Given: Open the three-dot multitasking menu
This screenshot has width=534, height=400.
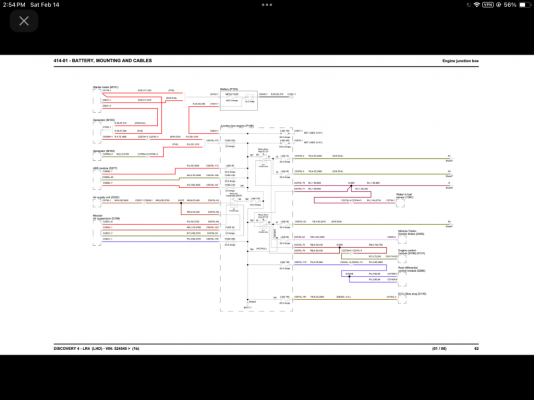Looking at the screenshot, I should 267,5.
